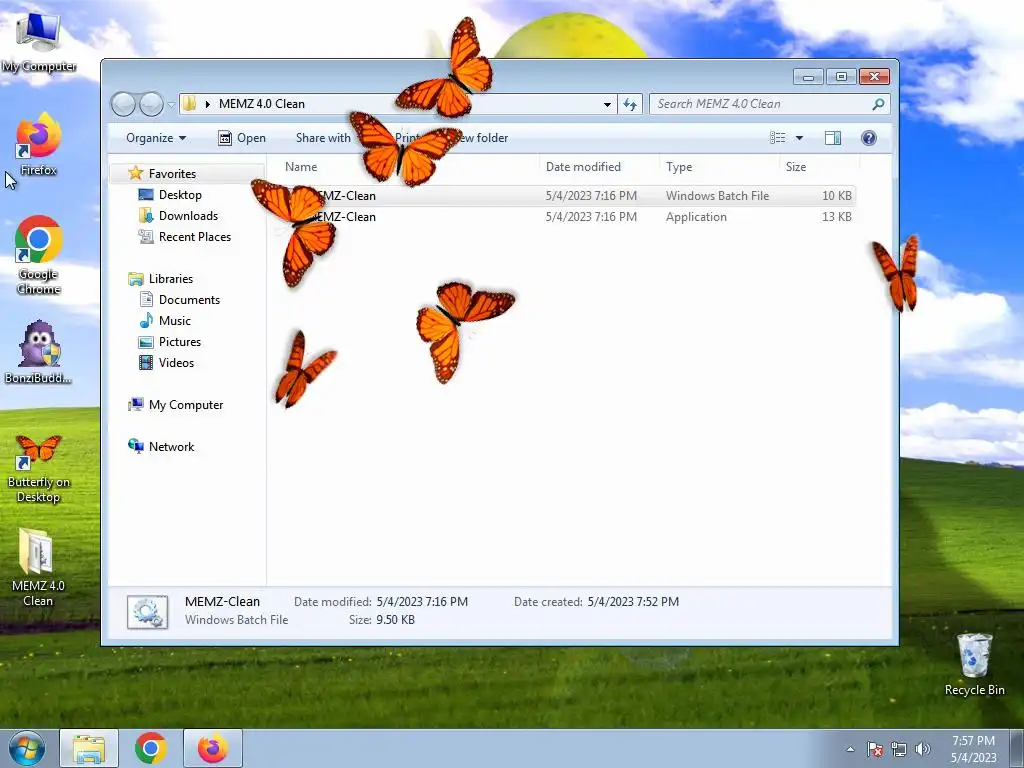
Task: Toggle the preview pane button
Action: pyautogui.click(x=833, y=138)
